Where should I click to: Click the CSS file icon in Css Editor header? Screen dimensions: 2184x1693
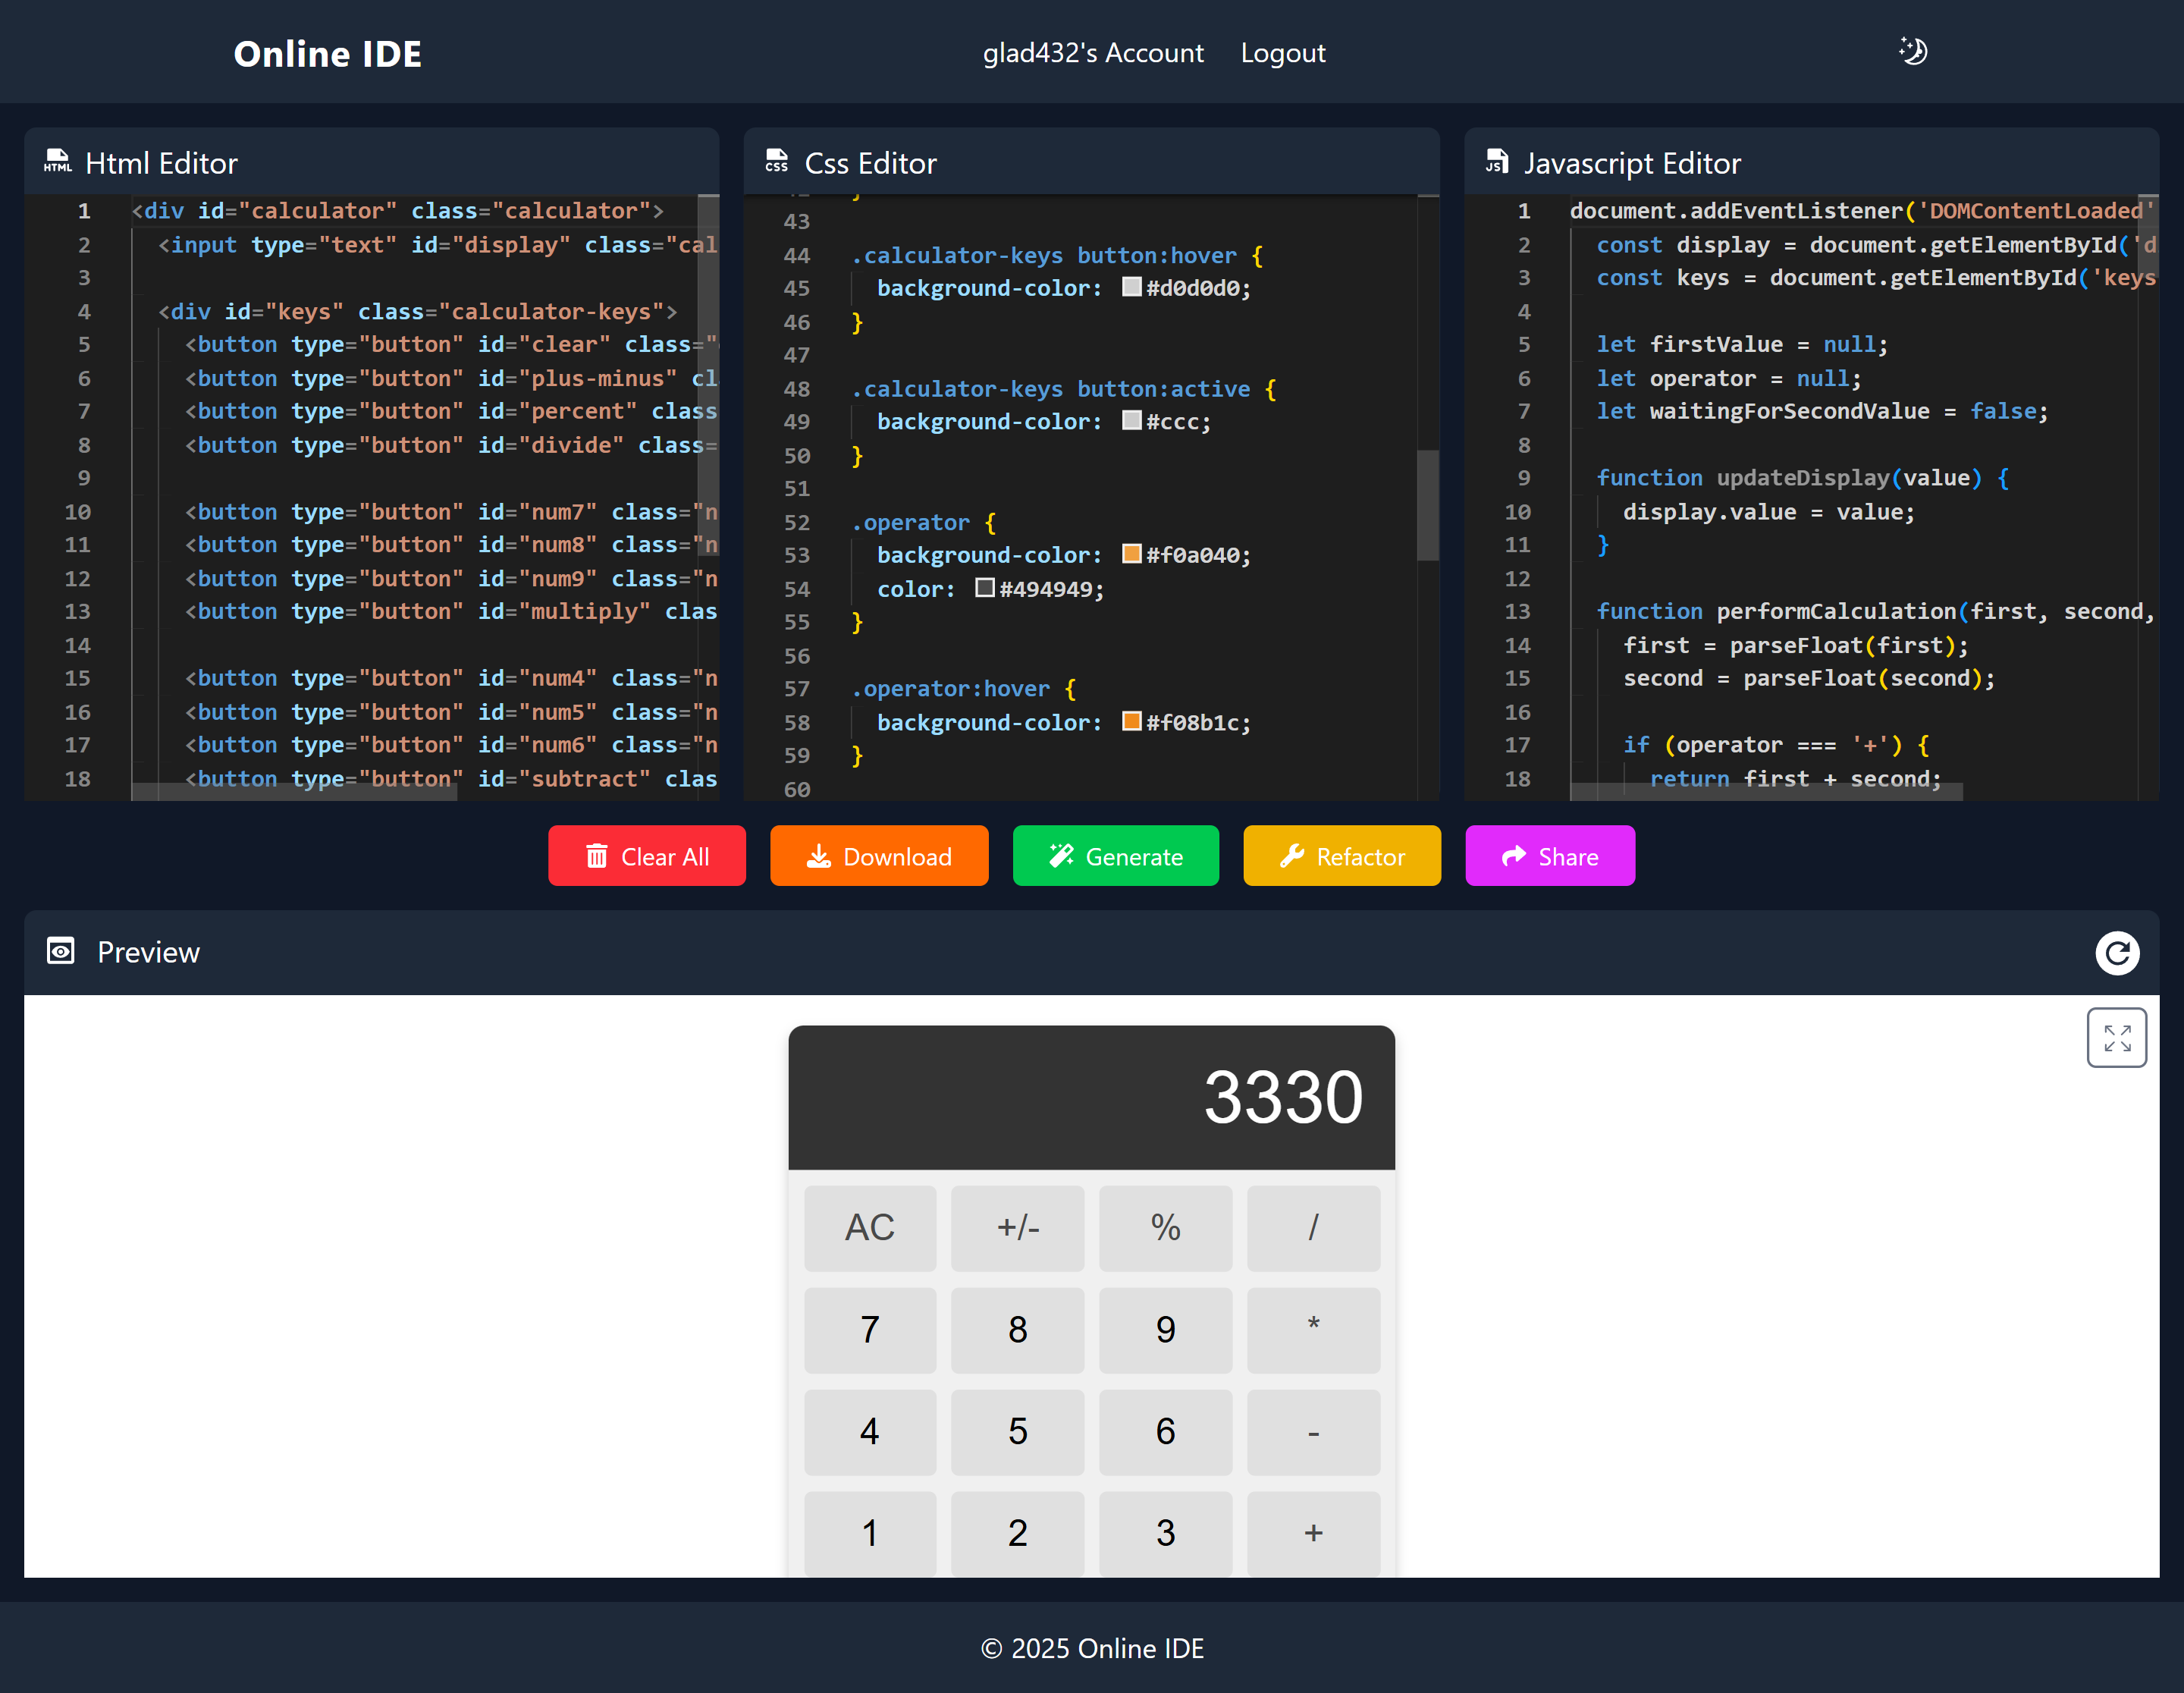(777, 161)
